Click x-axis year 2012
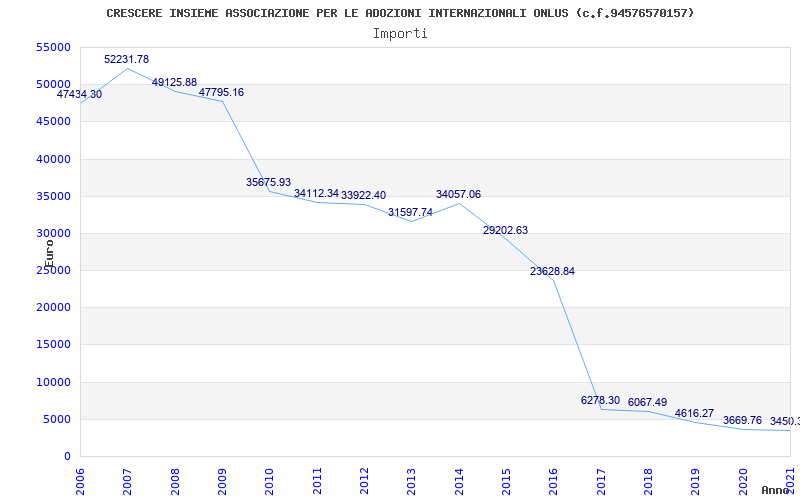800x500 pixels. (364, 482)
